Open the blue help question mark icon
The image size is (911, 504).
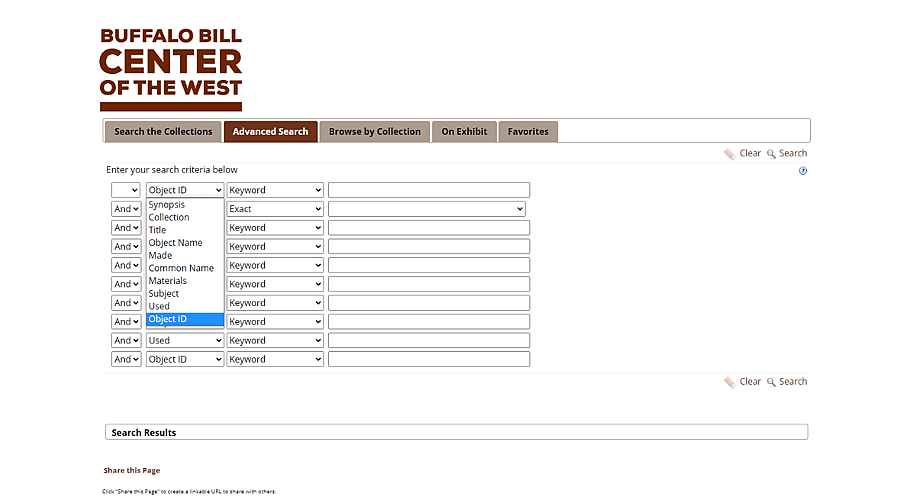point(803,171)
